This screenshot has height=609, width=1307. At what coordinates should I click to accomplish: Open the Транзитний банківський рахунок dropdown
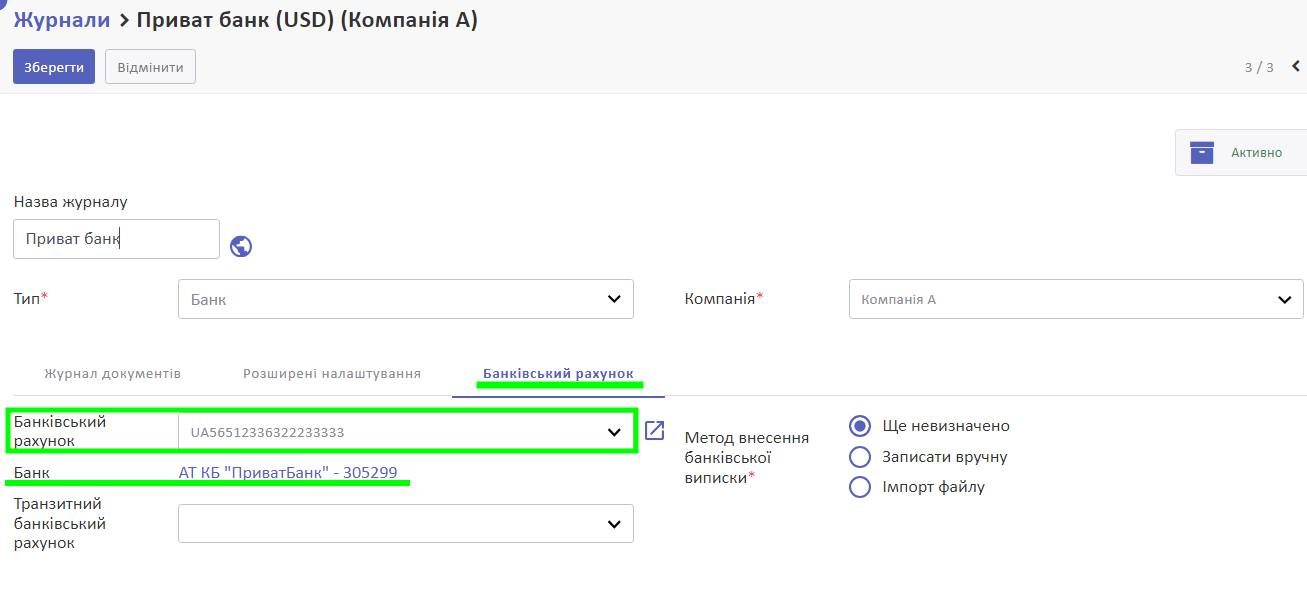pos(406,524)
